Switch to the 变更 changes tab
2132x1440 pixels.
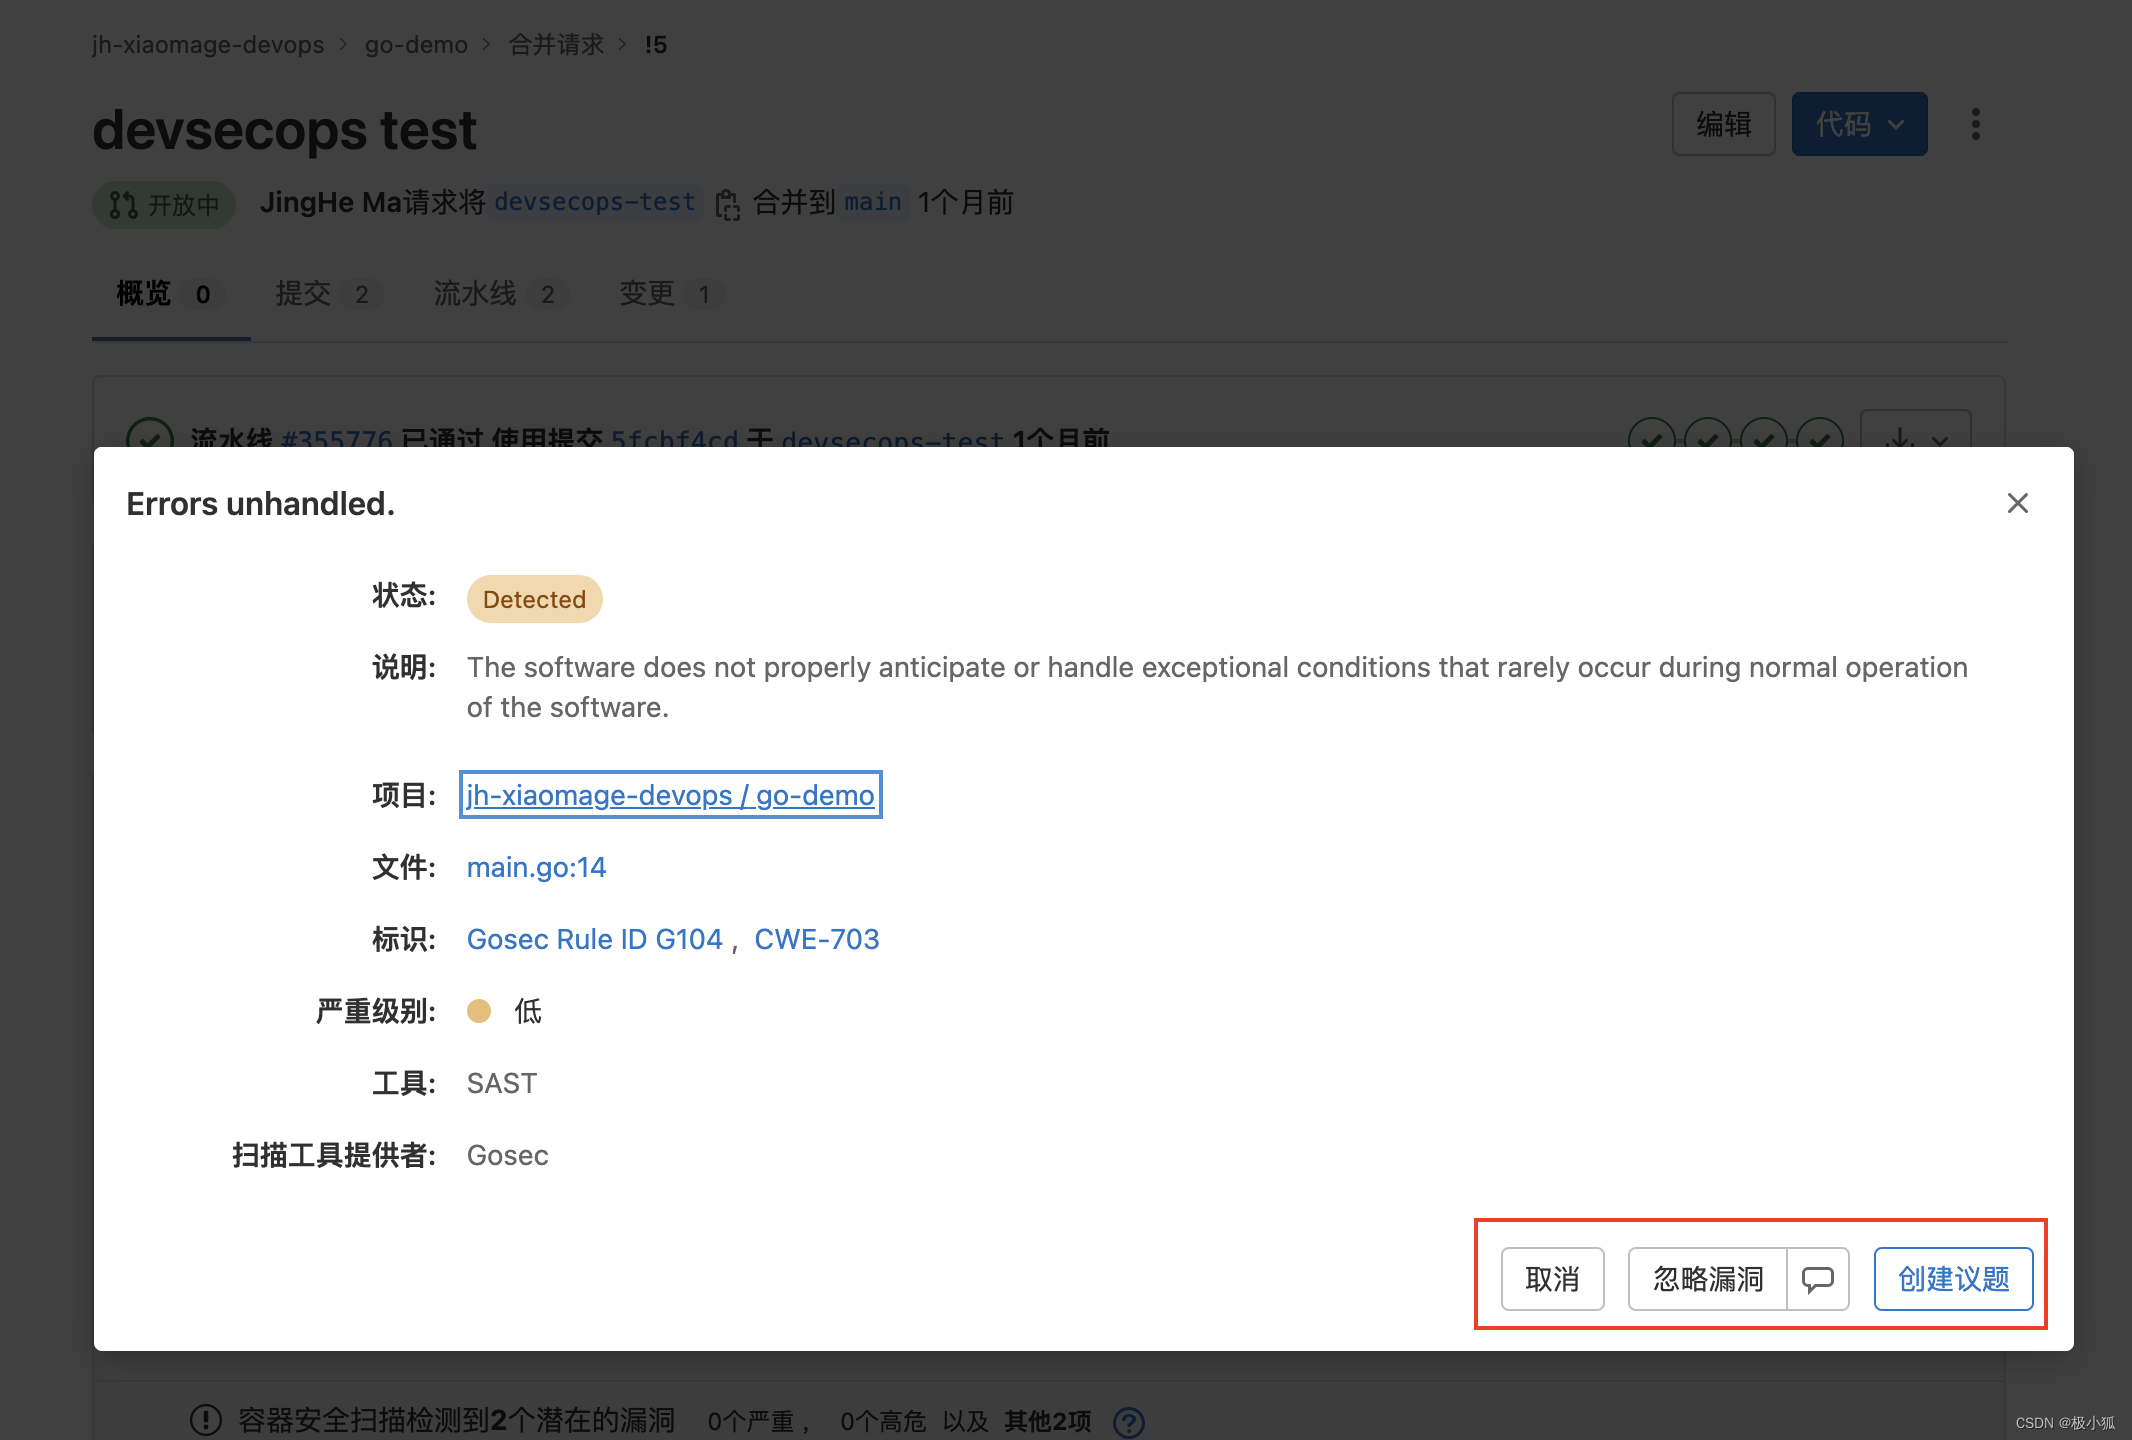click(x=670, y=294)
